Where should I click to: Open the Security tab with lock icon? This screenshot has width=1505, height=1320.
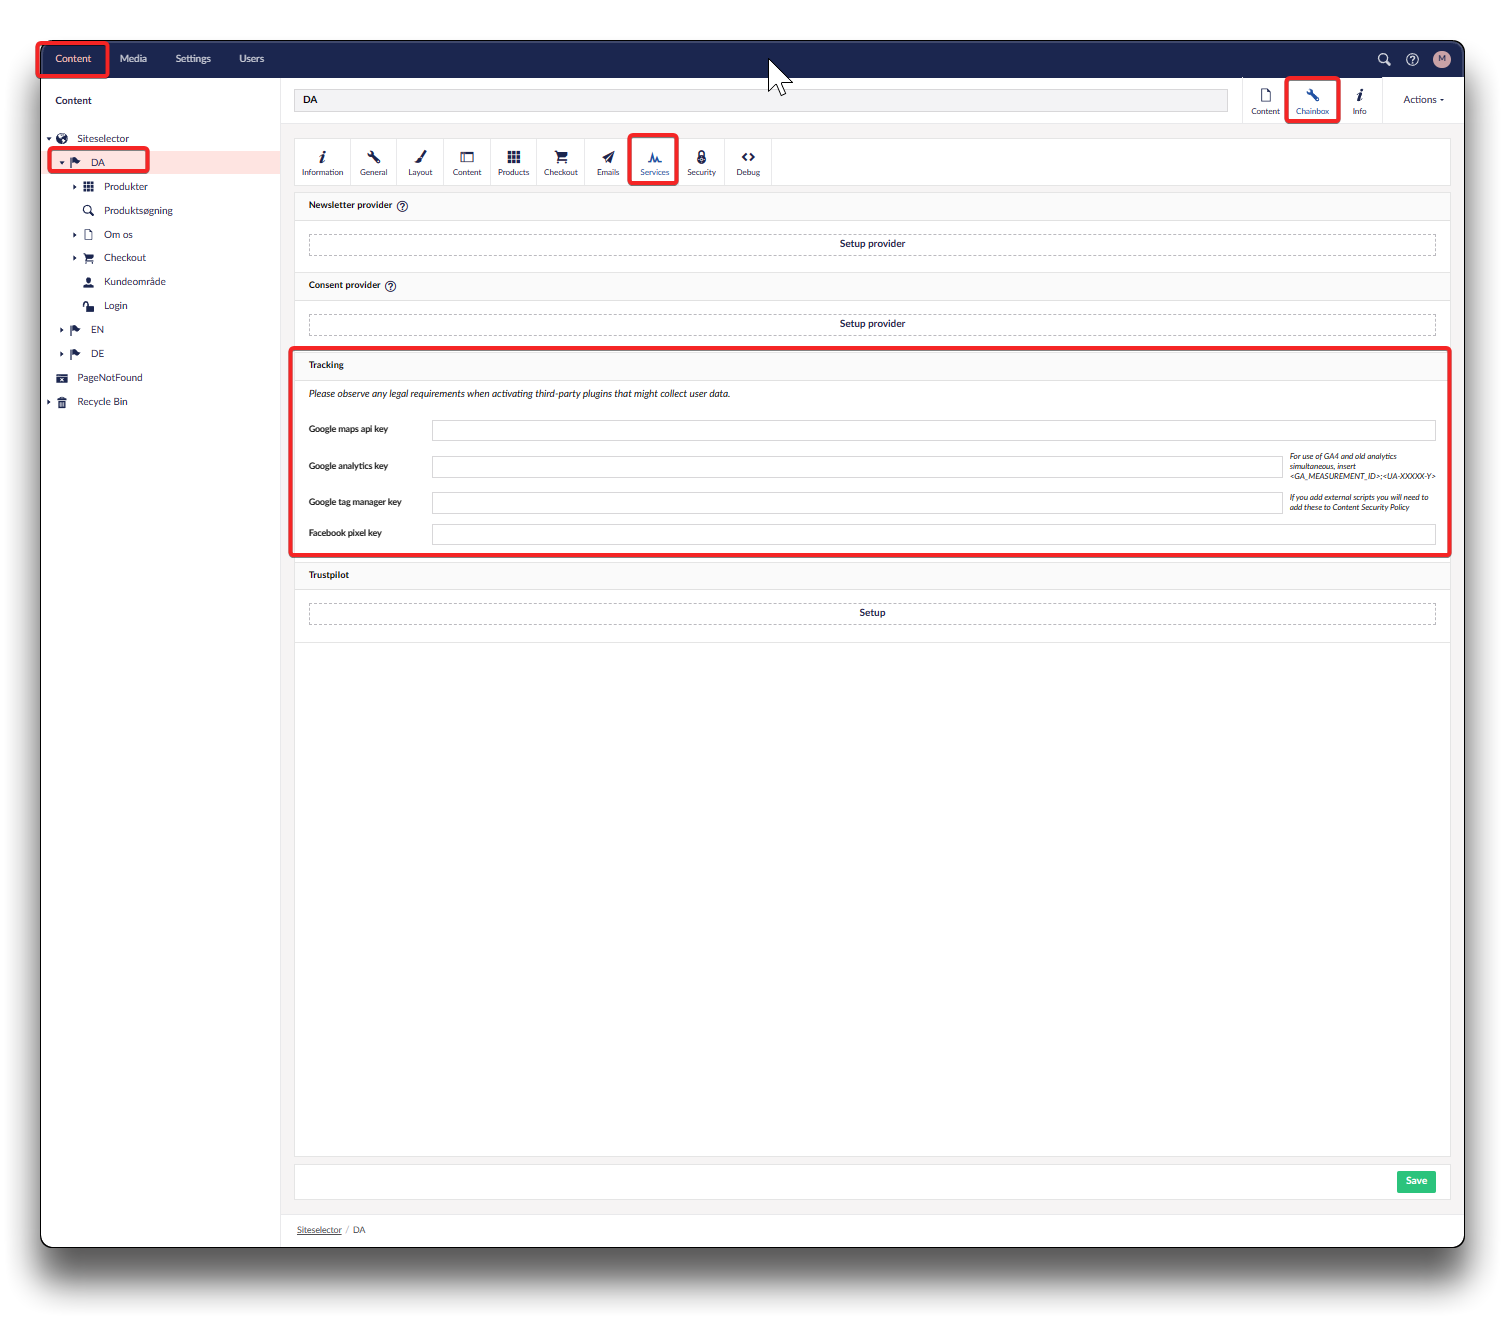(x=701, y=162)
